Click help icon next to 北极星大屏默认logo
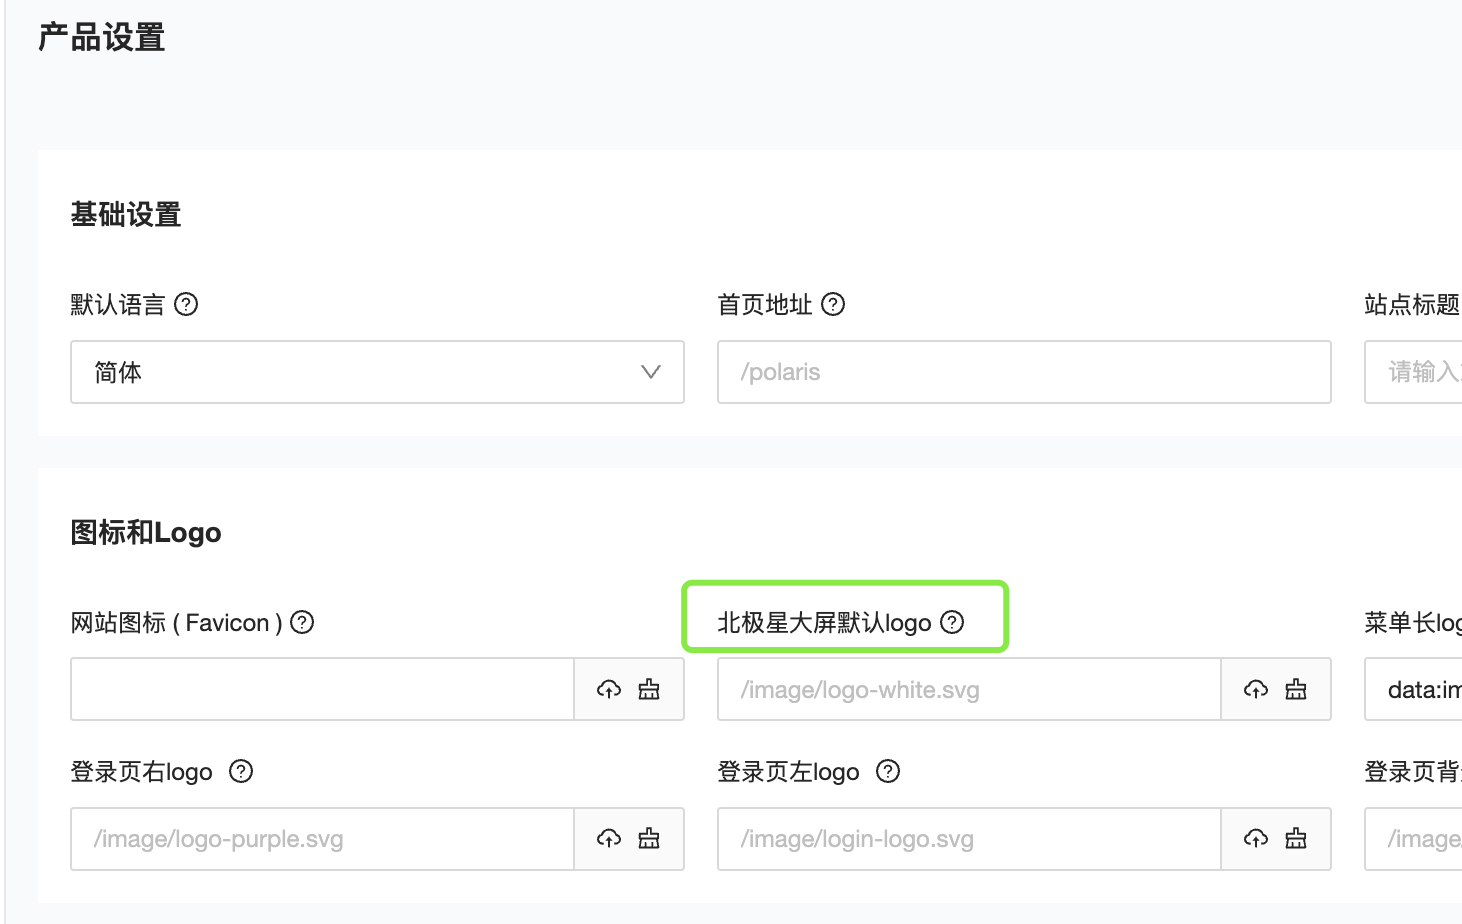 [952, 622]
